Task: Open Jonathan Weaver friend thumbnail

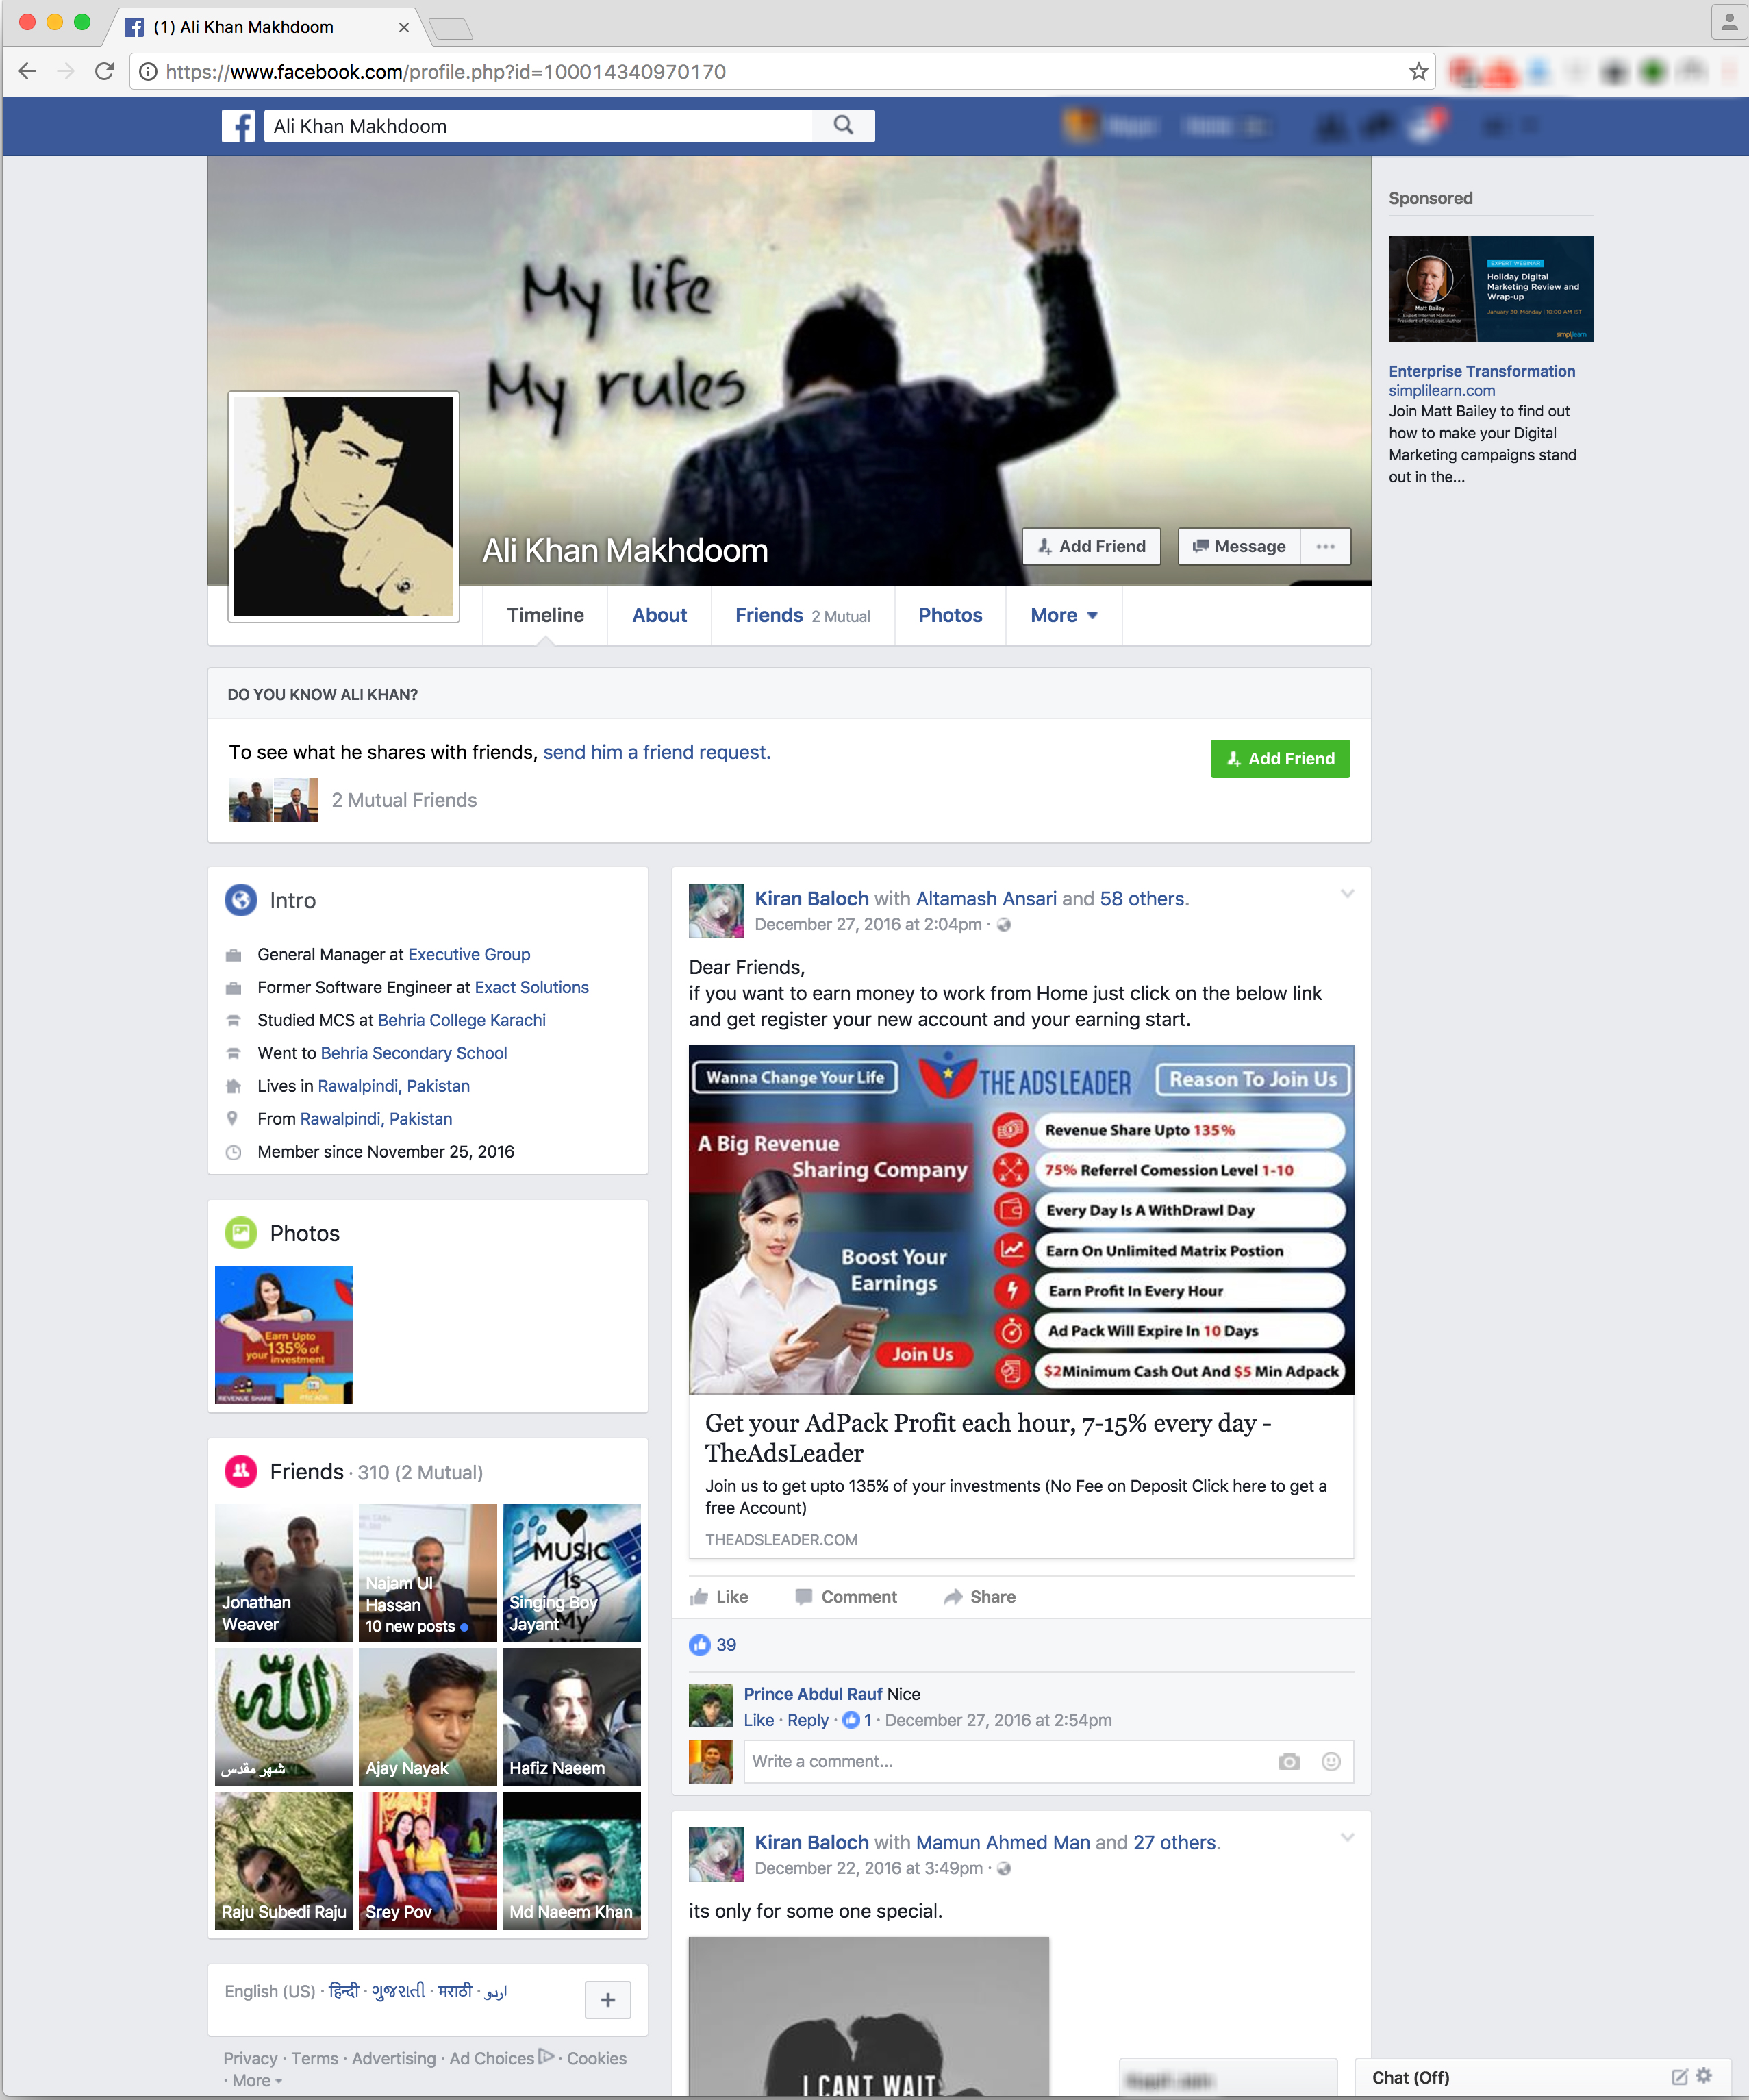Action: coord(284,1573)
